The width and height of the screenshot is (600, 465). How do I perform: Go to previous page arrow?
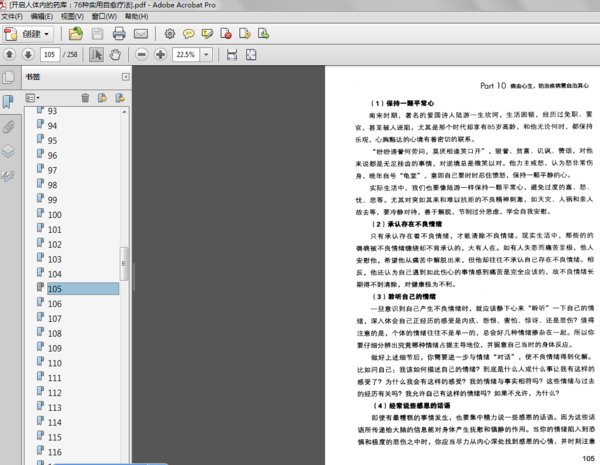(x=9, y=54)
